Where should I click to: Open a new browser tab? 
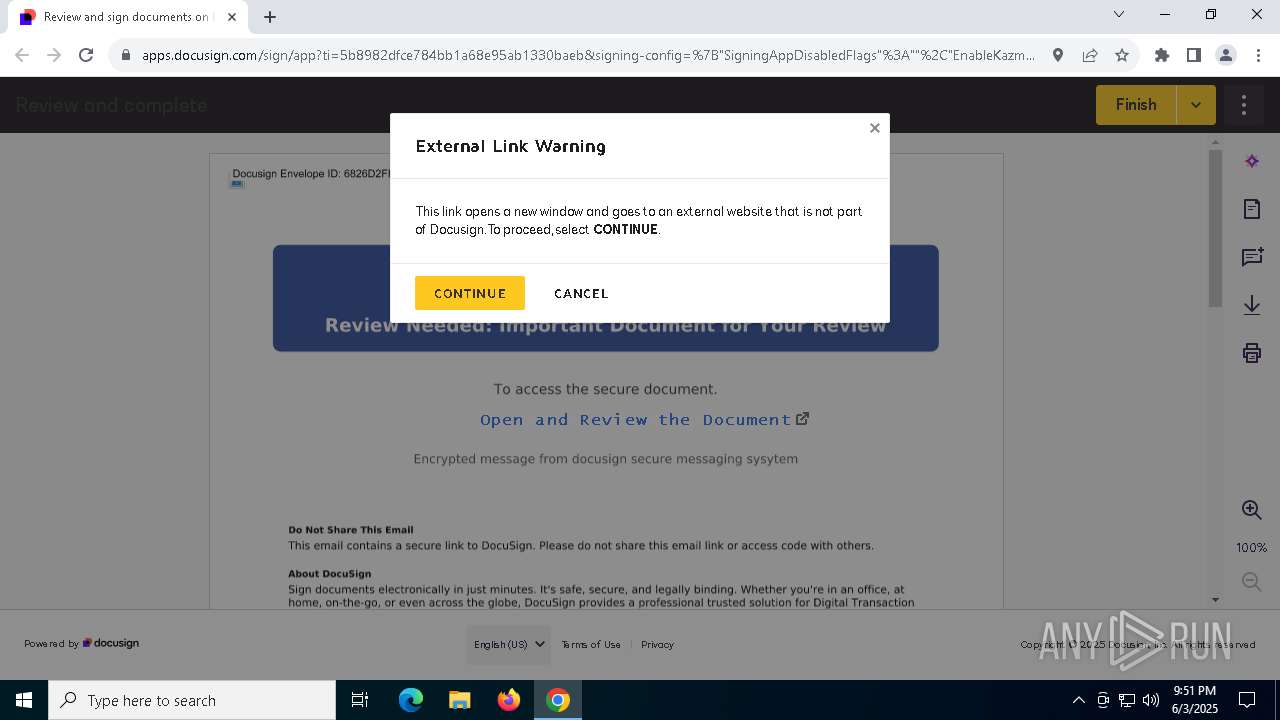[x=270, y=16]
